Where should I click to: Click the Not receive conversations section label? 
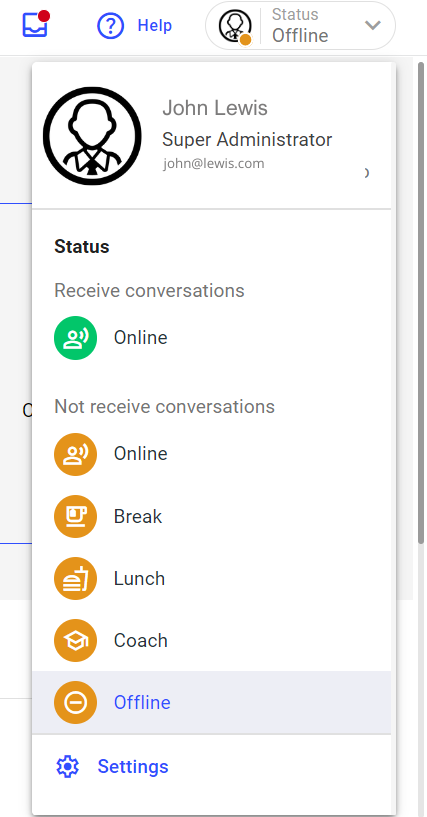pos(165,406)
